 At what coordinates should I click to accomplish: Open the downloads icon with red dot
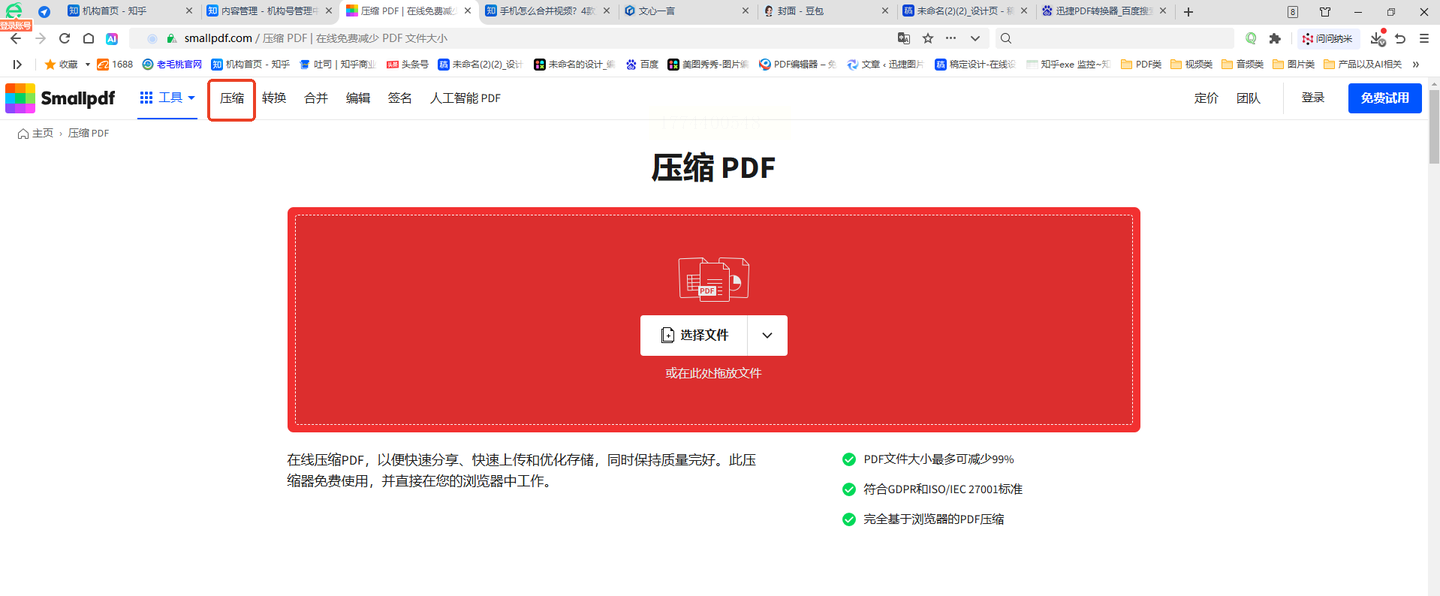[1377, 38]
